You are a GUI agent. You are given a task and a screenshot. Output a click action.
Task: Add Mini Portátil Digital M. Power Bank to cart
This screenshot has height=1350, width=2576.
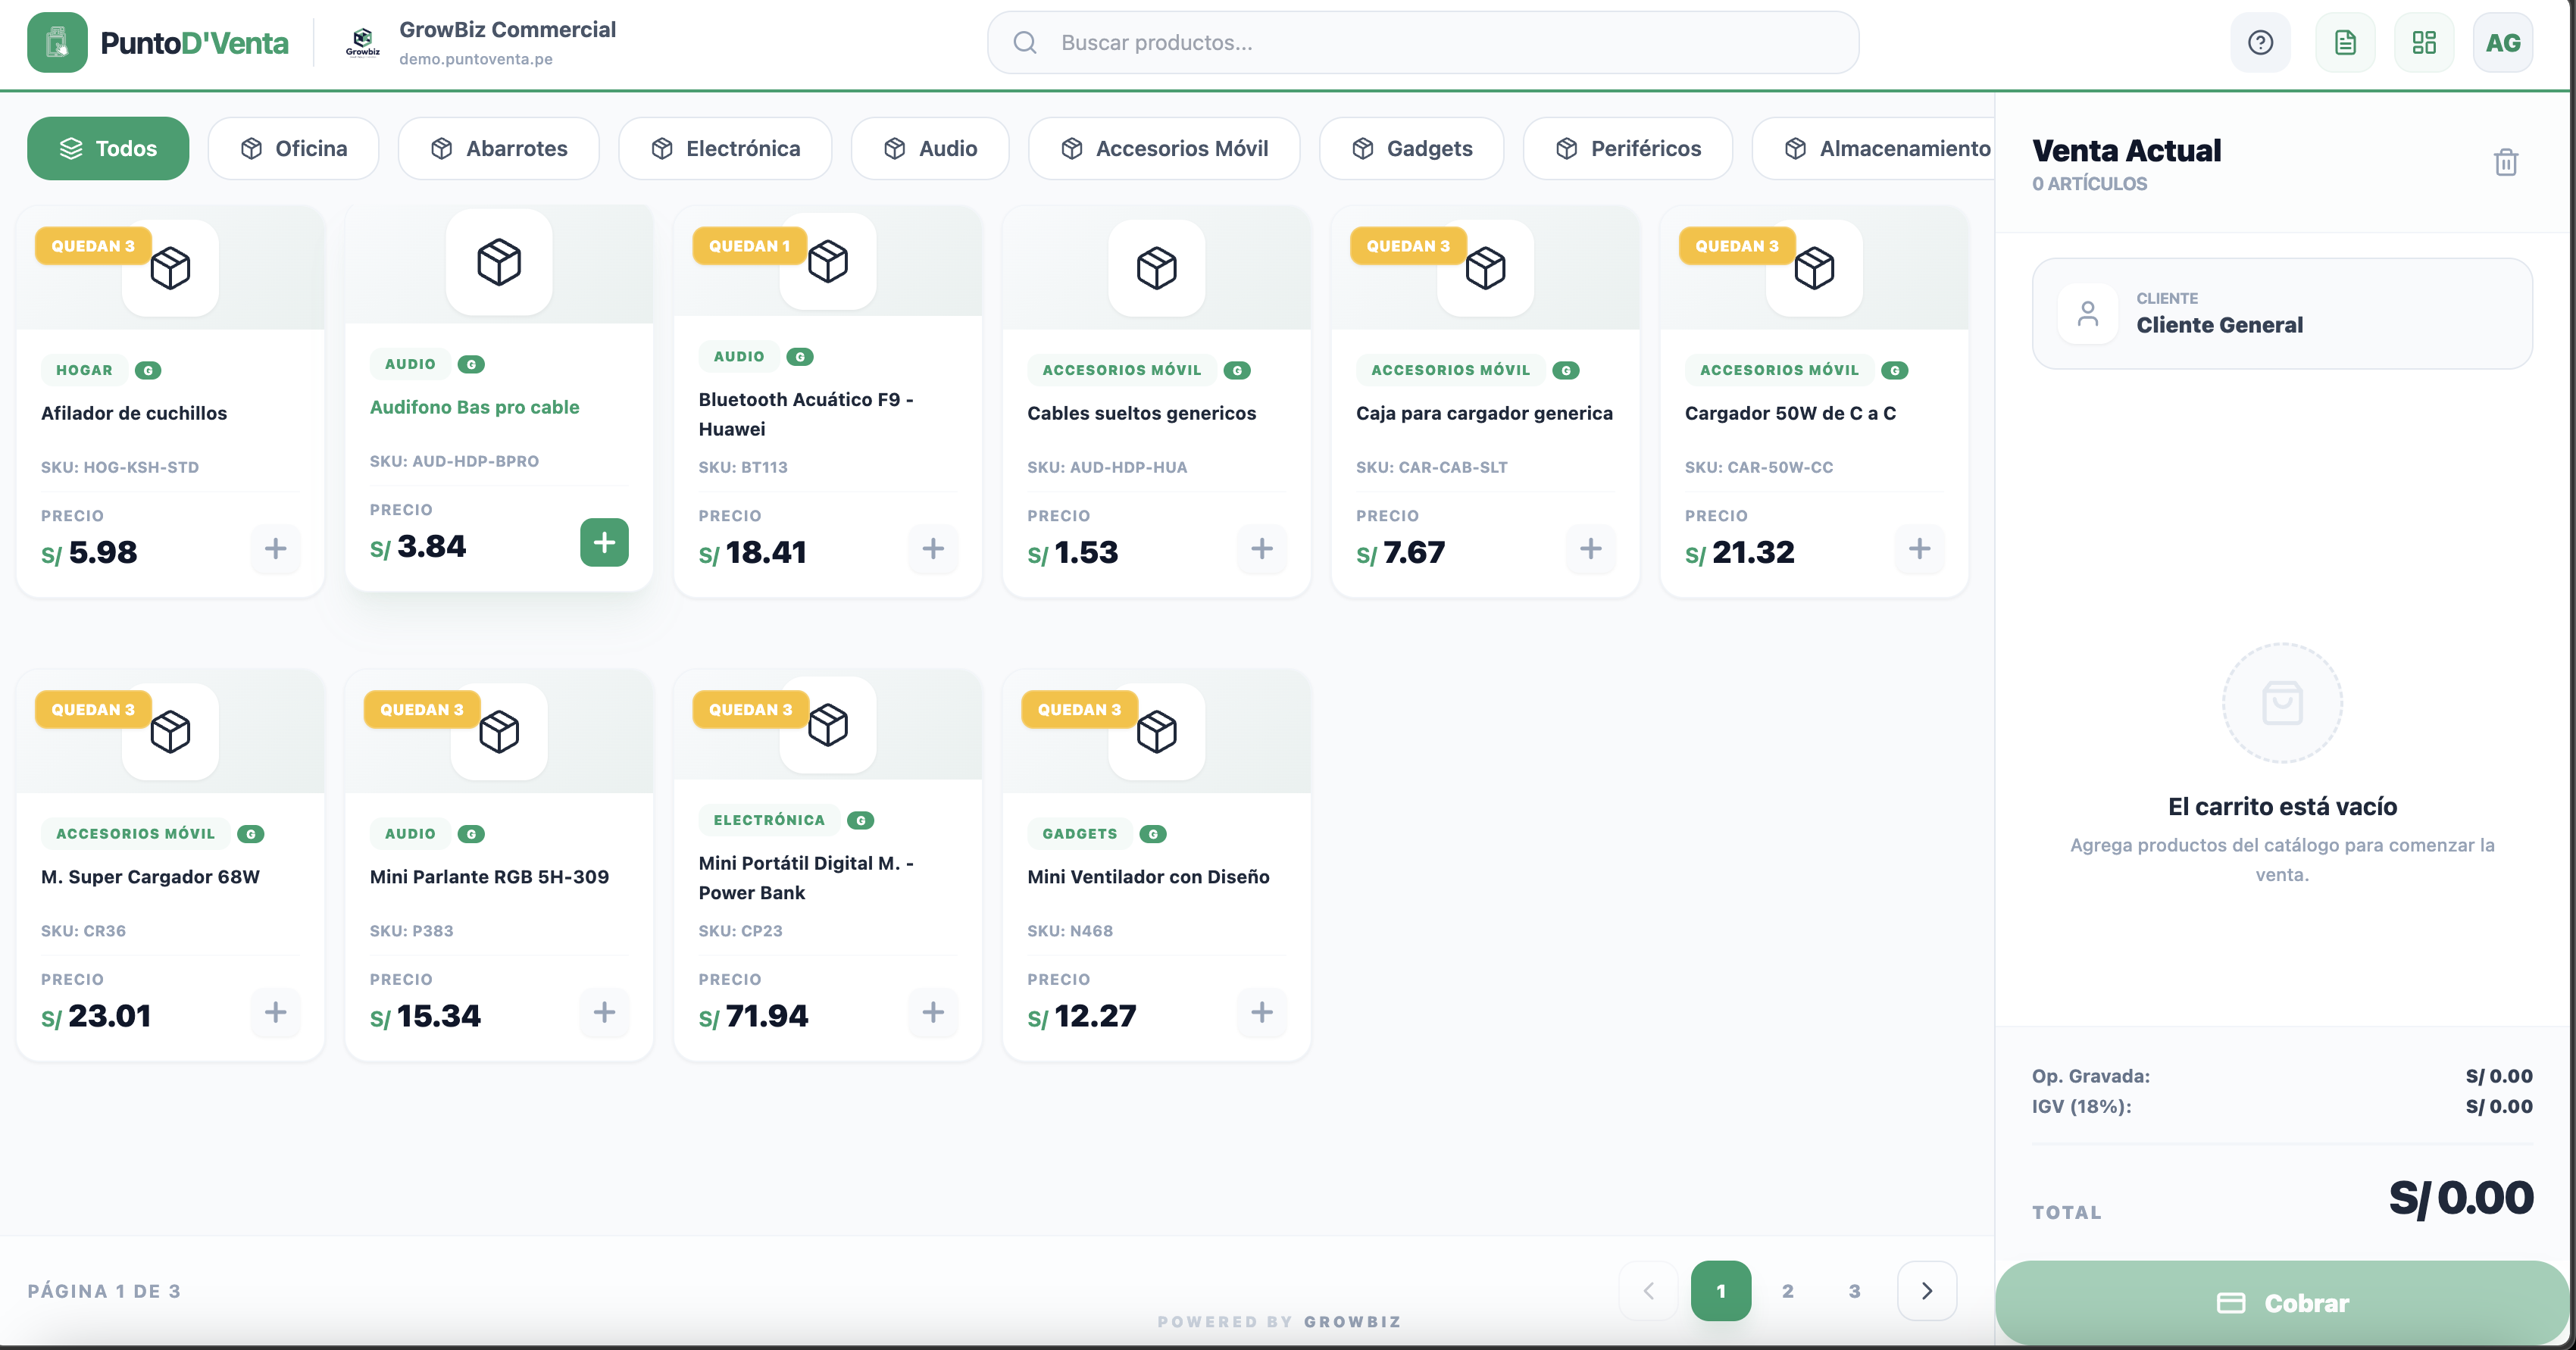pos(933,1013)
